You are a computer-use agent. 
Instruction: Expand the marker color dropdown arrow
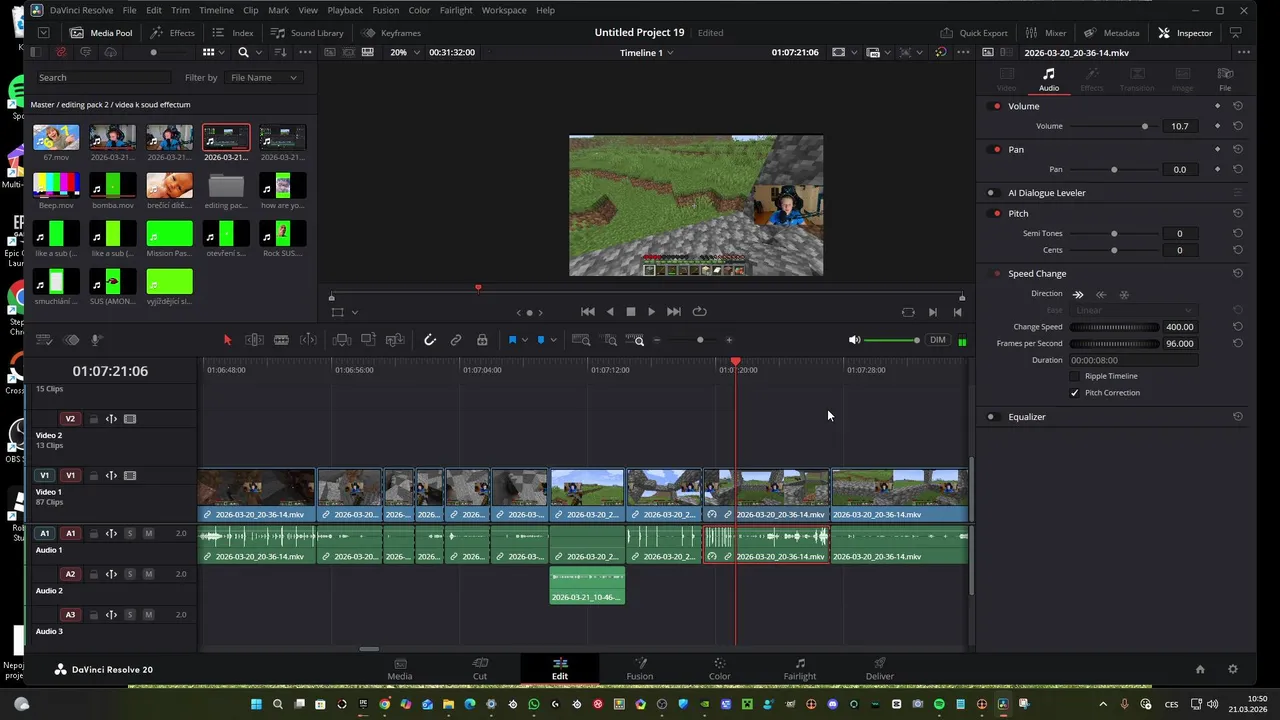(x=553, y=340)
